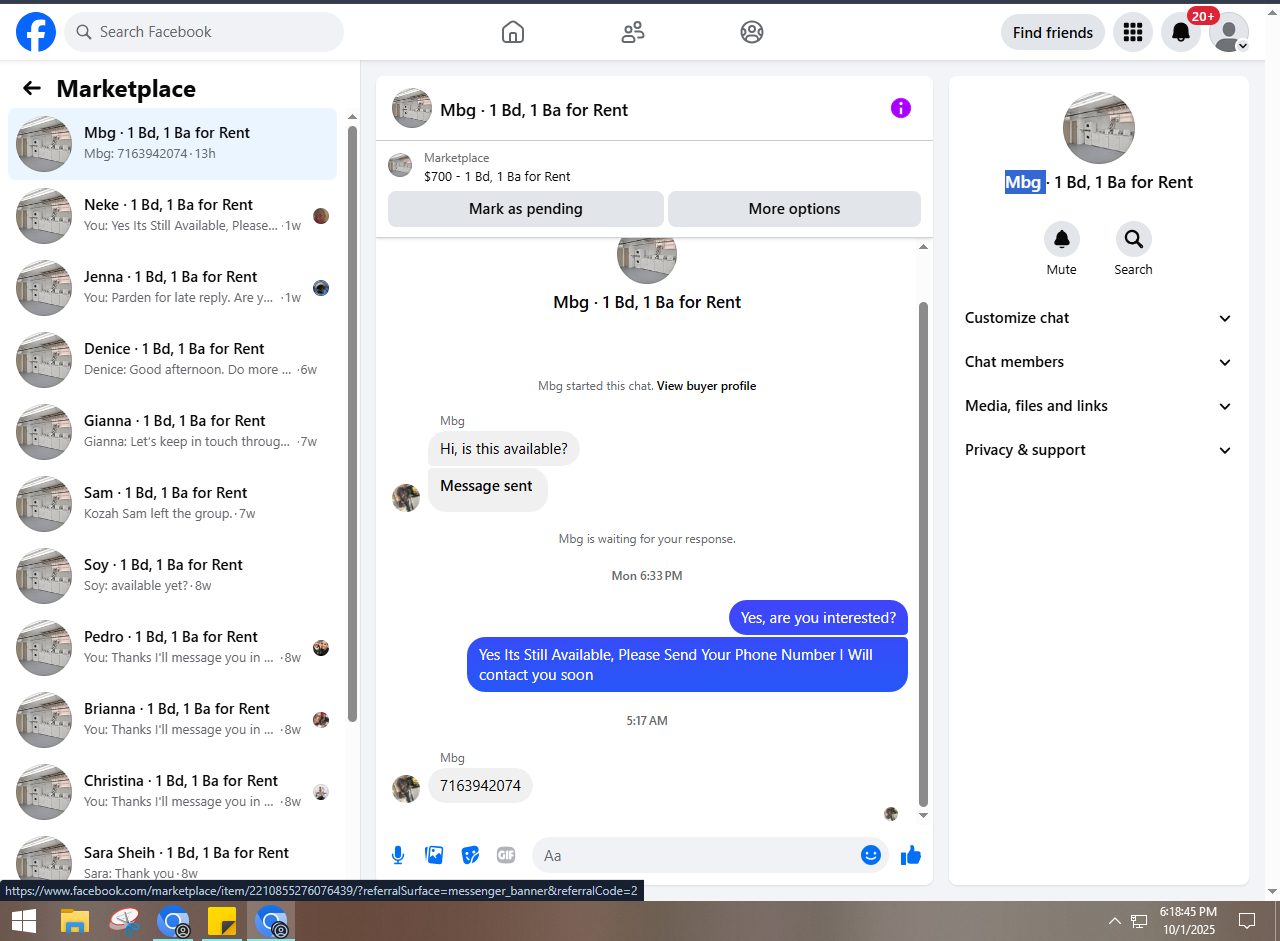
Task: Open the Facebook logo home link
Action: pos(36,32)
